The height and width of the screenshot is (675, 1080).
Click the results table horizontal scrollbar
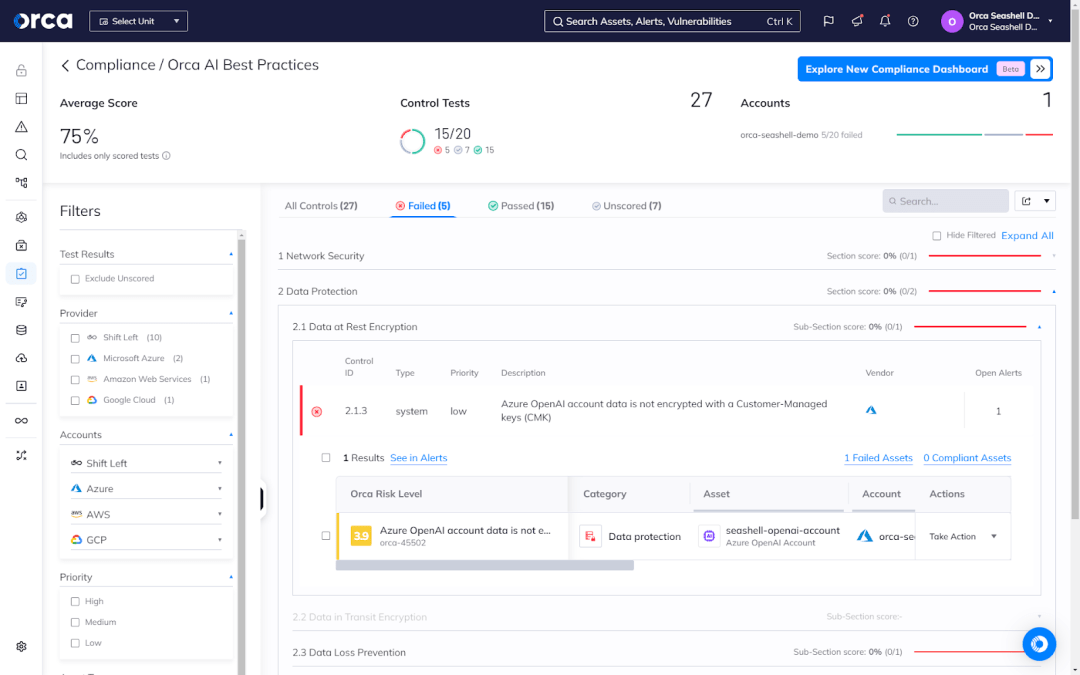[x=485, y=565]
